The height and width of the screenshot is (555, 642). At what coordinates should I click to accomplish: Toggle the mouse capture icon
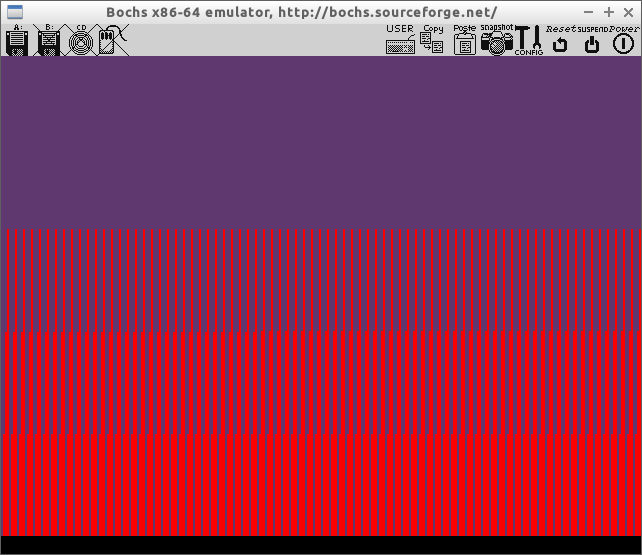[113, 40]
